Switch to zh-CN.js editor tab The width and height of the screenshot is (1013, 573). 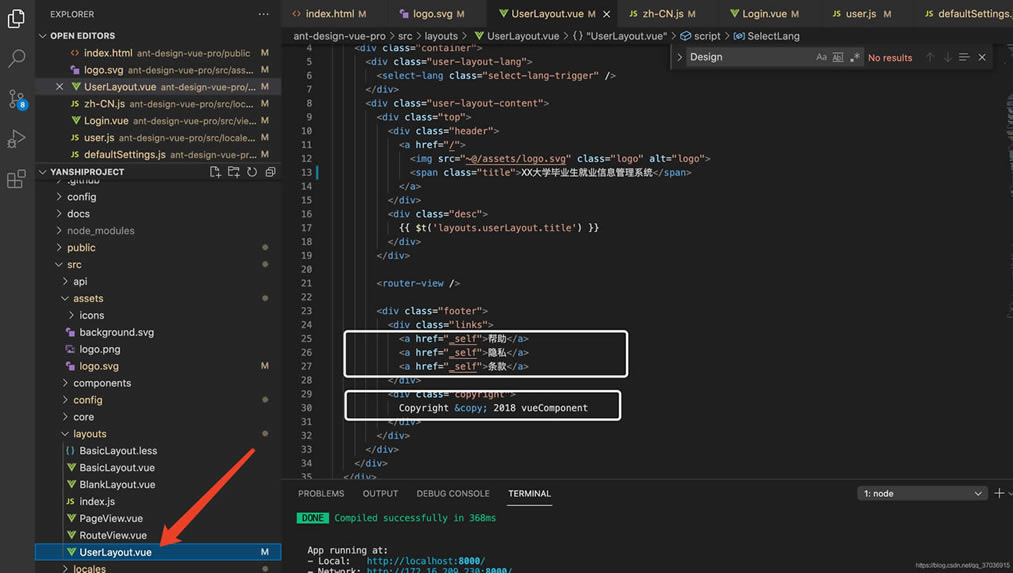[x=663, y=14]
